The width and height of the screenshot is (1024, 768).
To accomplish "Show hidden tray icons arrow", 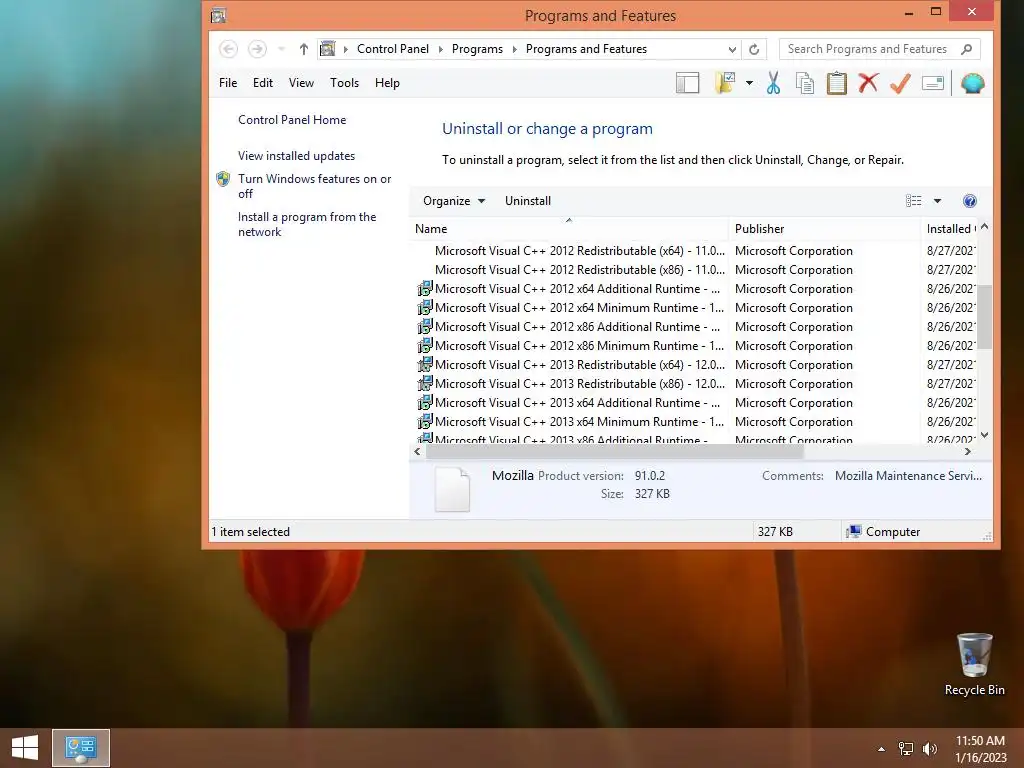I will [x=882, y=749].
